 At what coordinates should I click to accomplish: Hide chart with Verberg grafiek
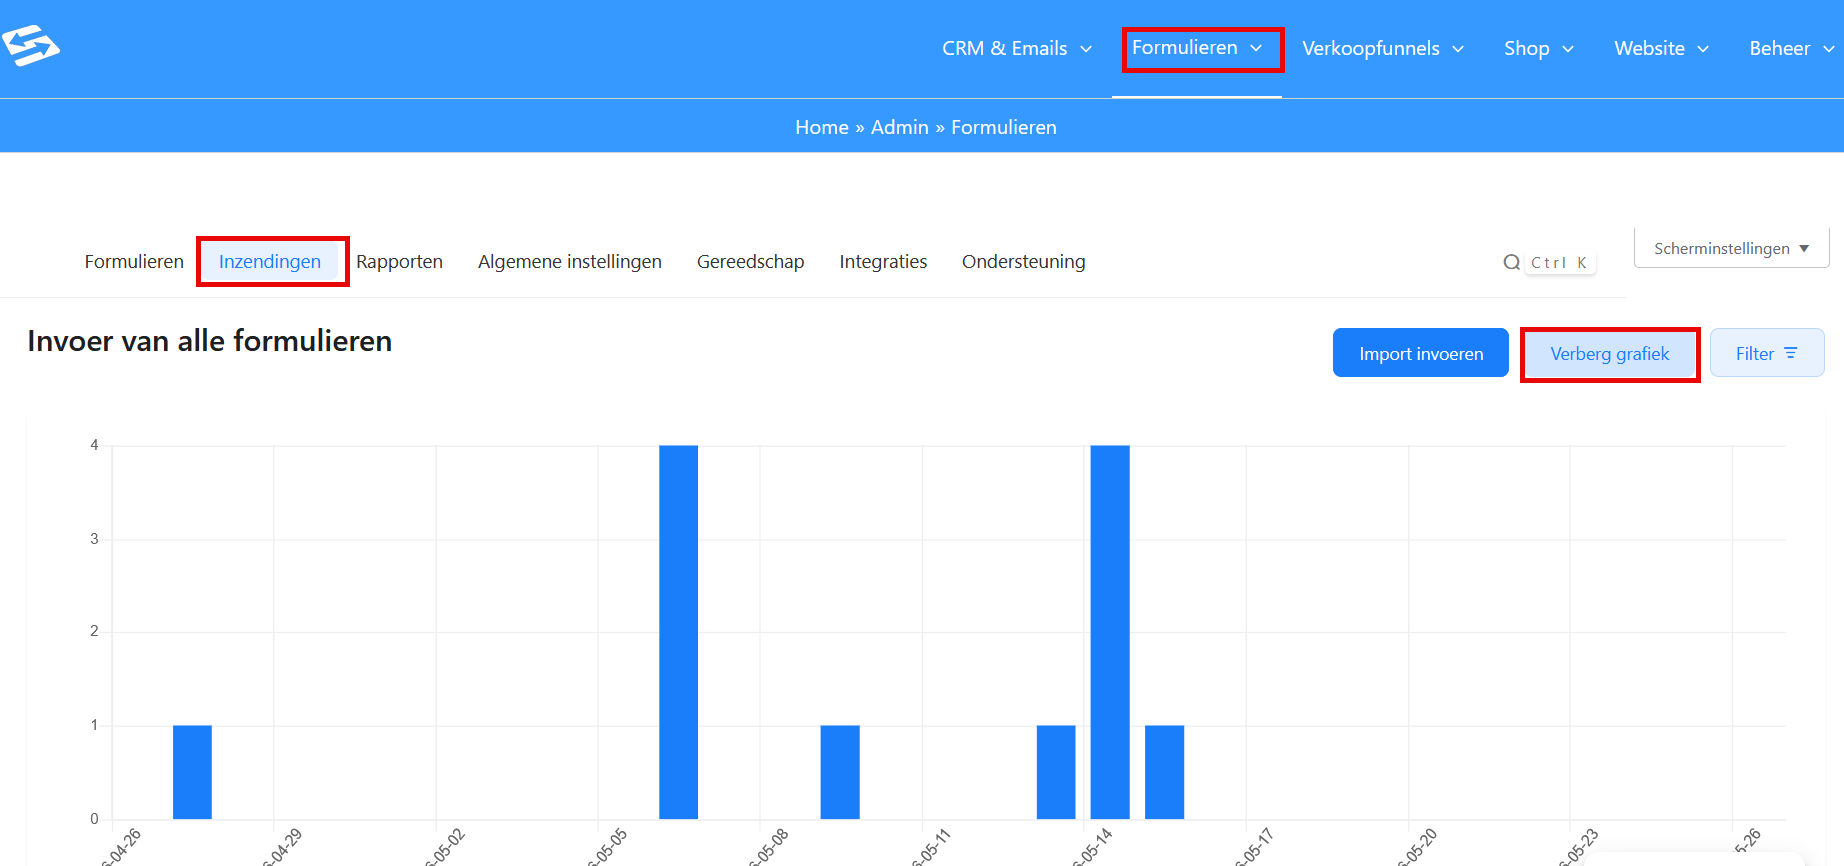click(x=1609, y=354)
